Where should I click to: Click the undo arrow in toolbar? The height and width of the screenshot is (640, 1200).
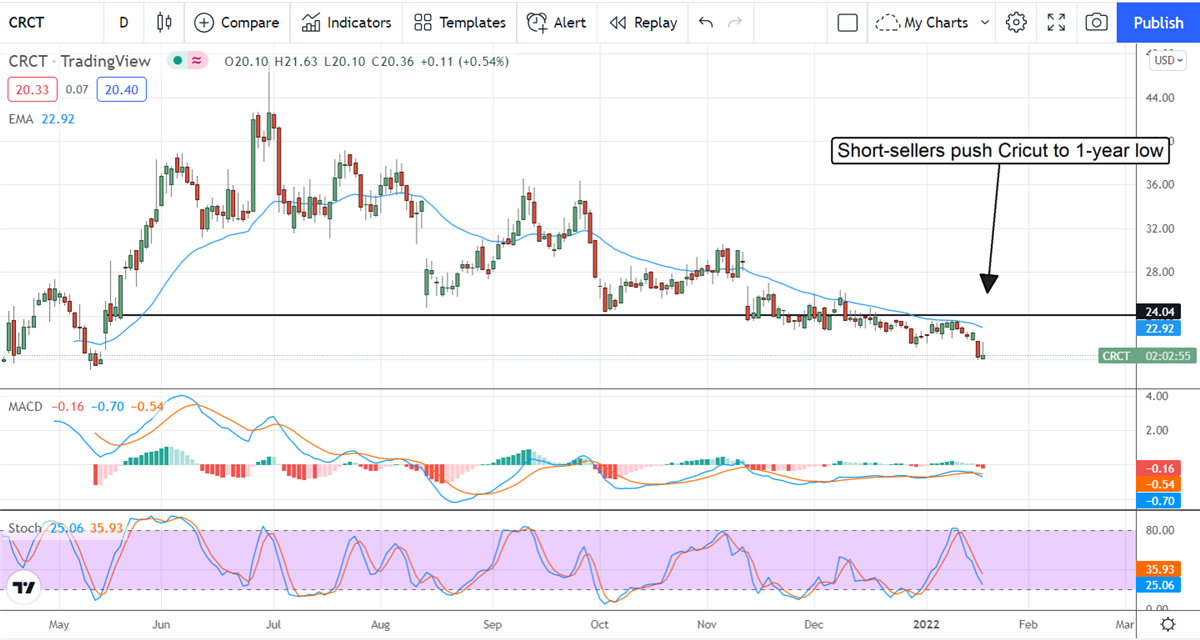click(706, 22)
